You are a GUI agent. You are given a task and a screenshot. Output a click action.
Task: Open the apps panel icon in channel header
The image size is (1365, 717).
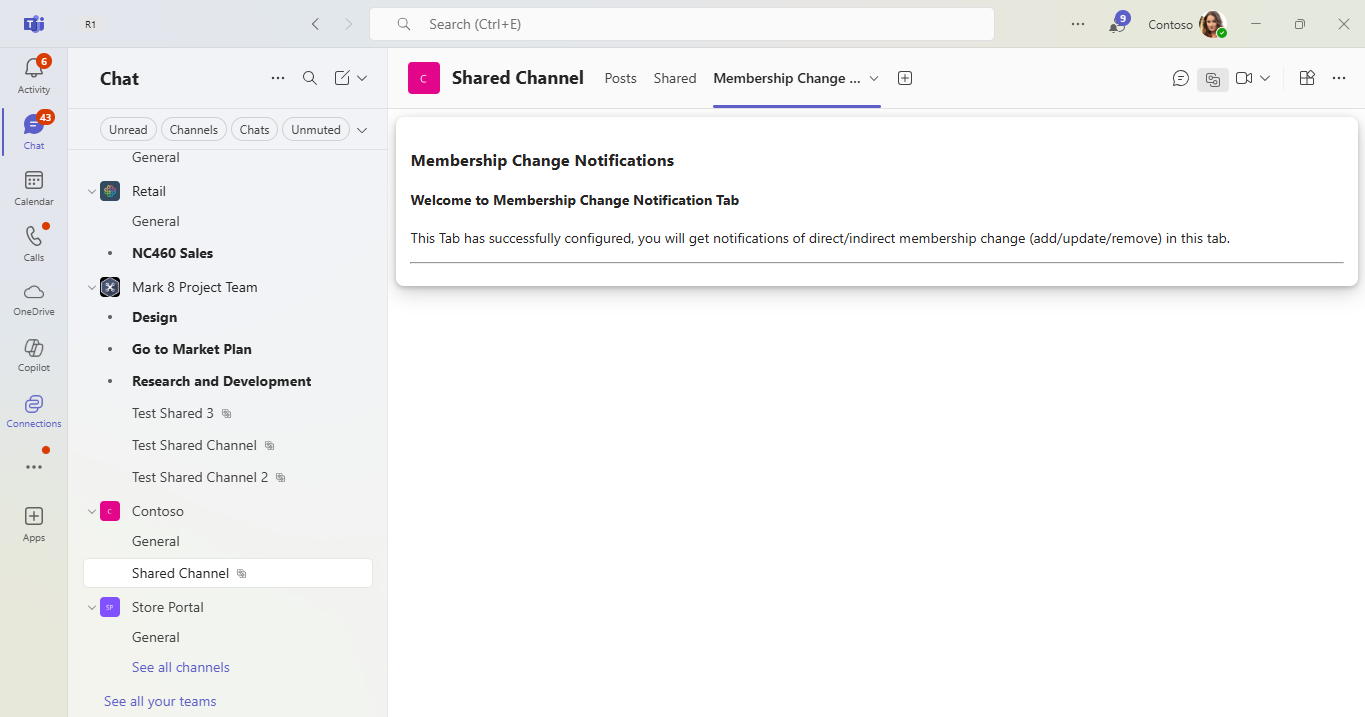coord(1307,78)
